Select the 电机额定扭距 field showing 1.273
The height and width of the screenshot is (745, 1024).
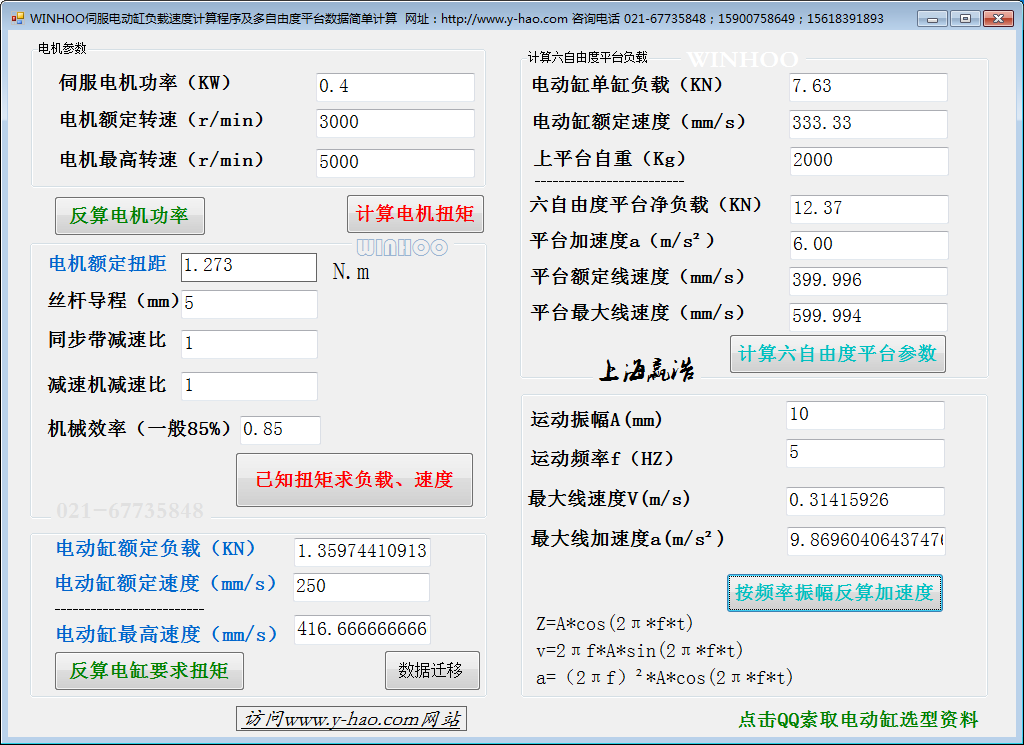[x=249, y=266]
